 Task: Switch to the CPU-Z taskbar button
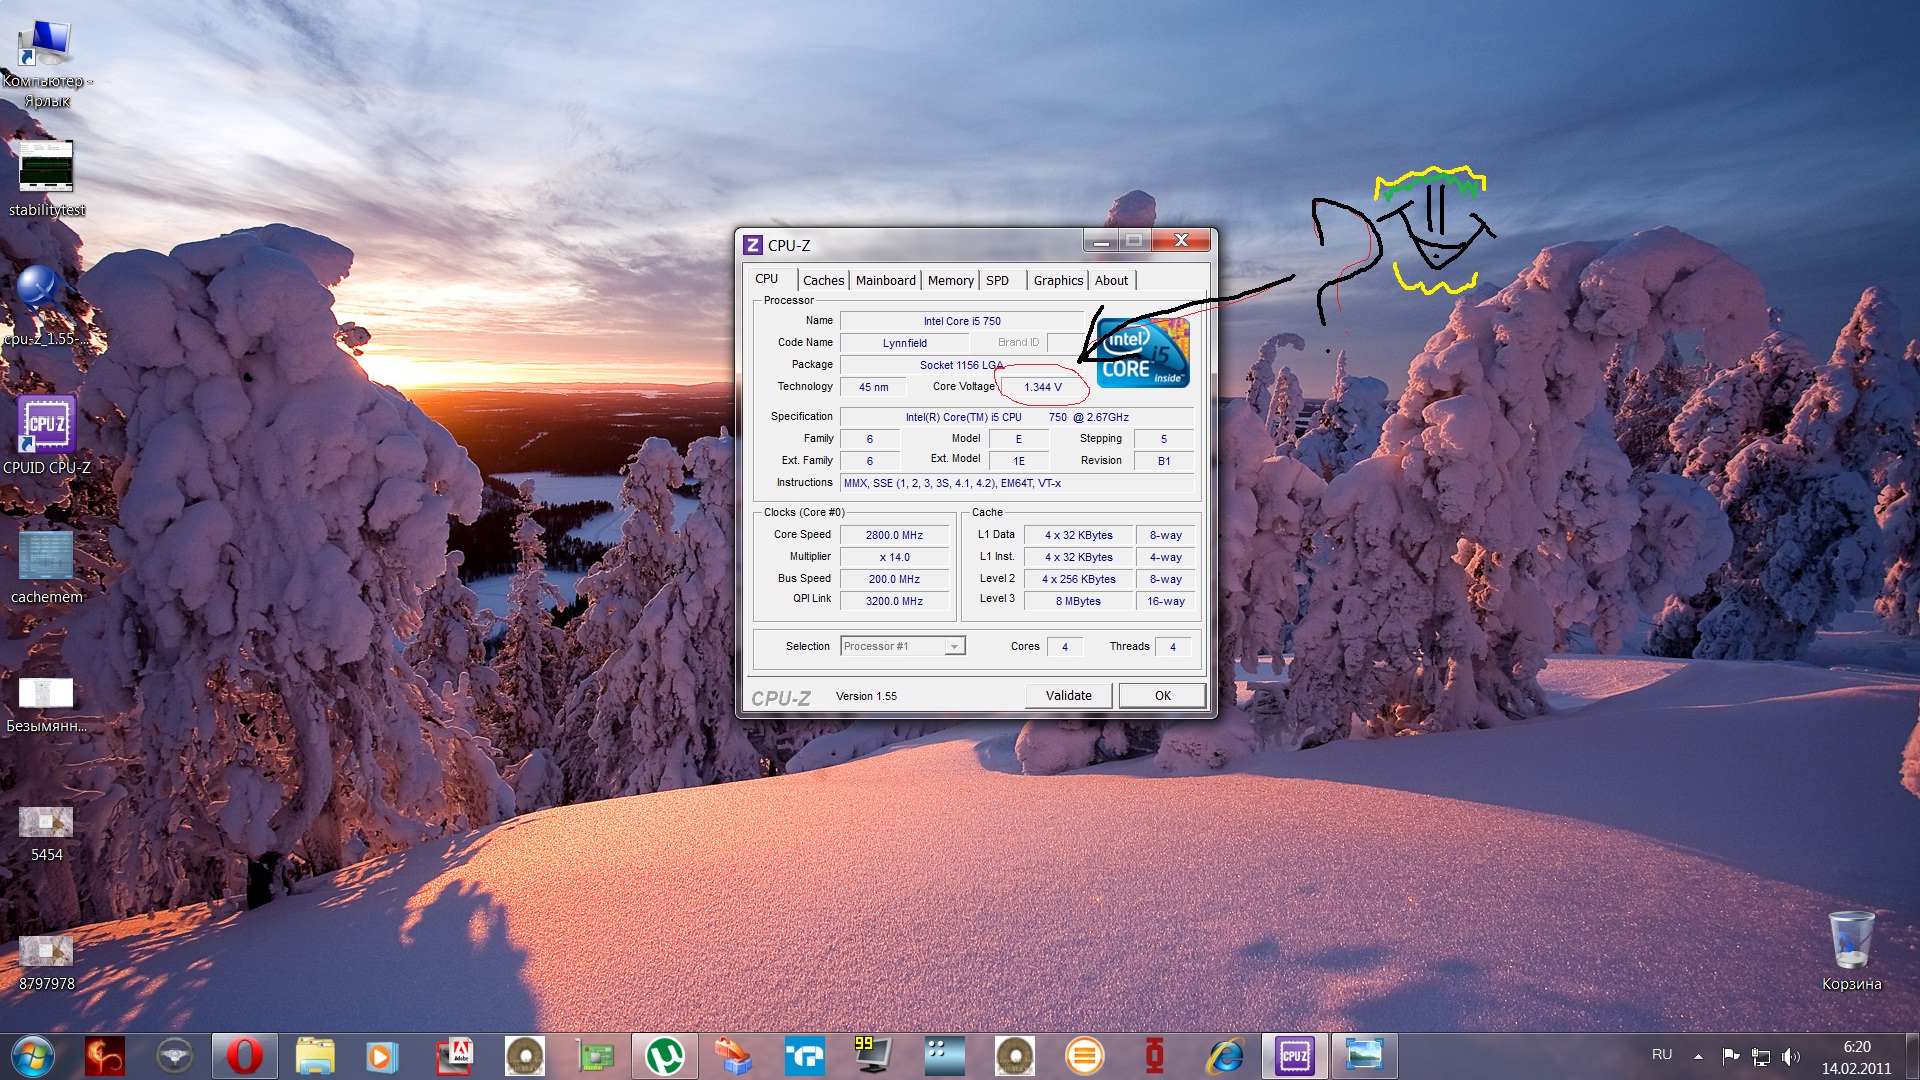(x=1295, y=1056)
